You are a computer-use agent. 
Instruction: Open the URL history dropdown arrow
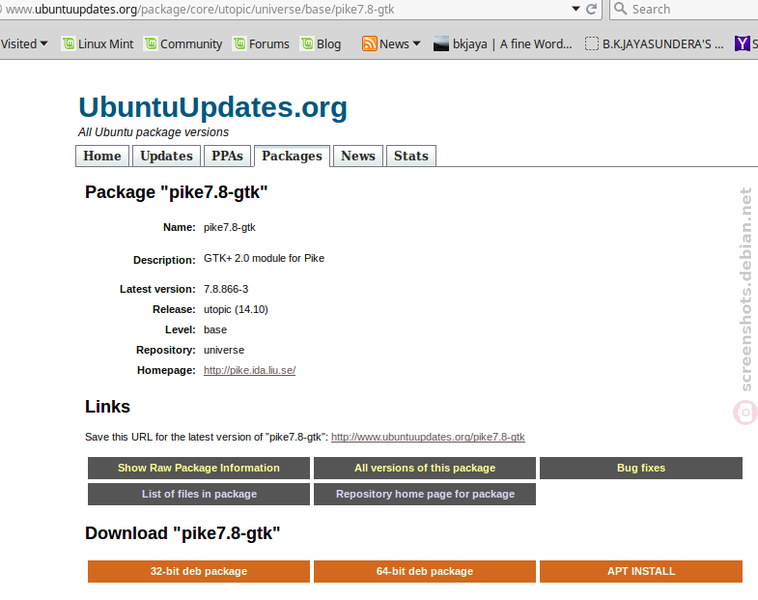575,9
